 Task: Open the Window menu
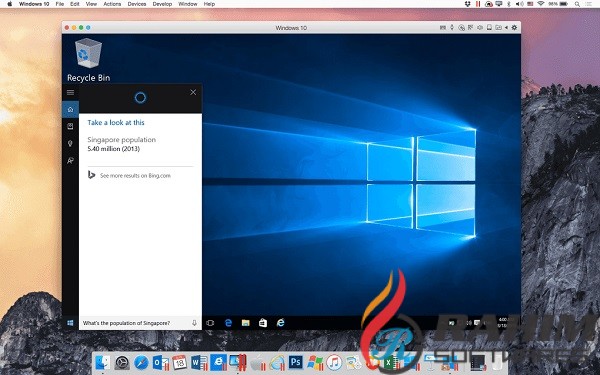click(x=188, y=4)
